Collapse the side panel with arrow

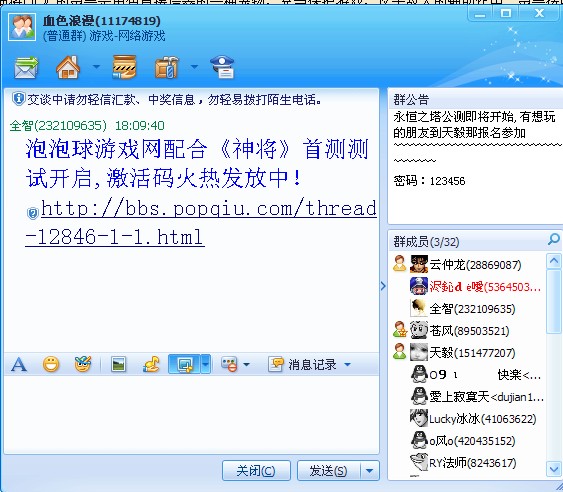pyautogui.click(x=383, y=286)
